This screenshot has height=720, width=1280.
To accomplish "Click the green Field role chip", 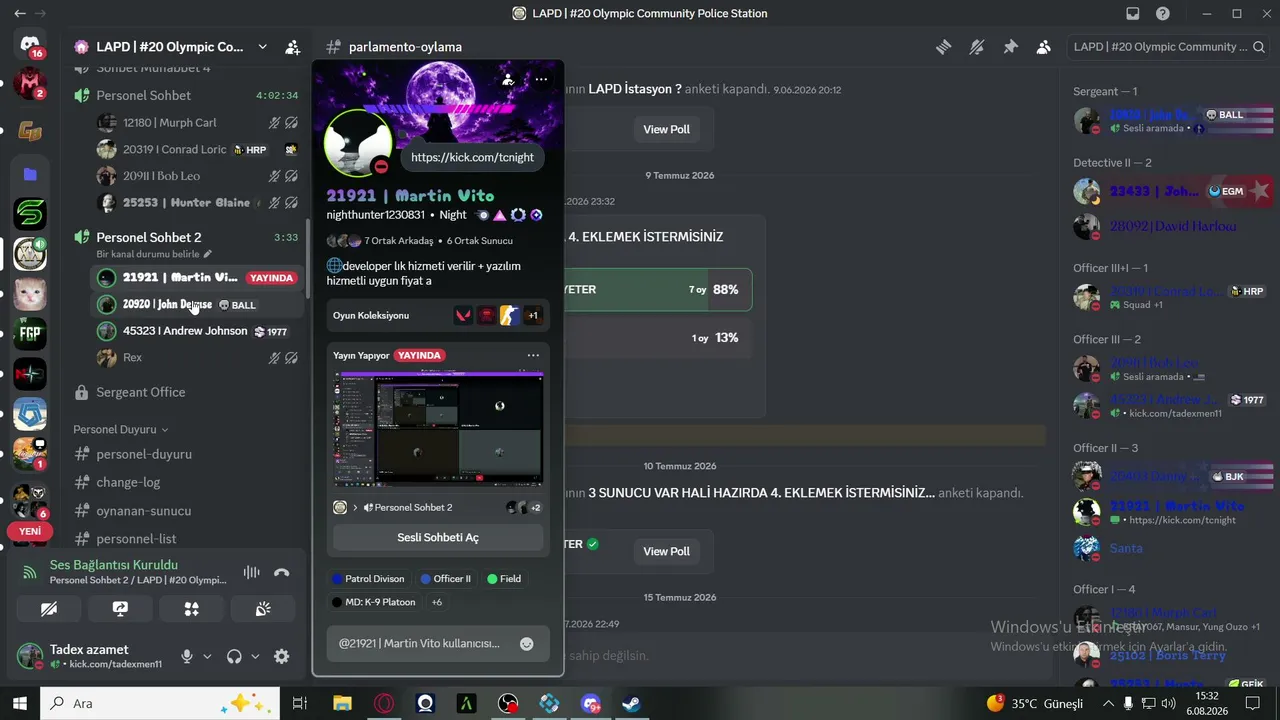I will (x=504, y=579).
